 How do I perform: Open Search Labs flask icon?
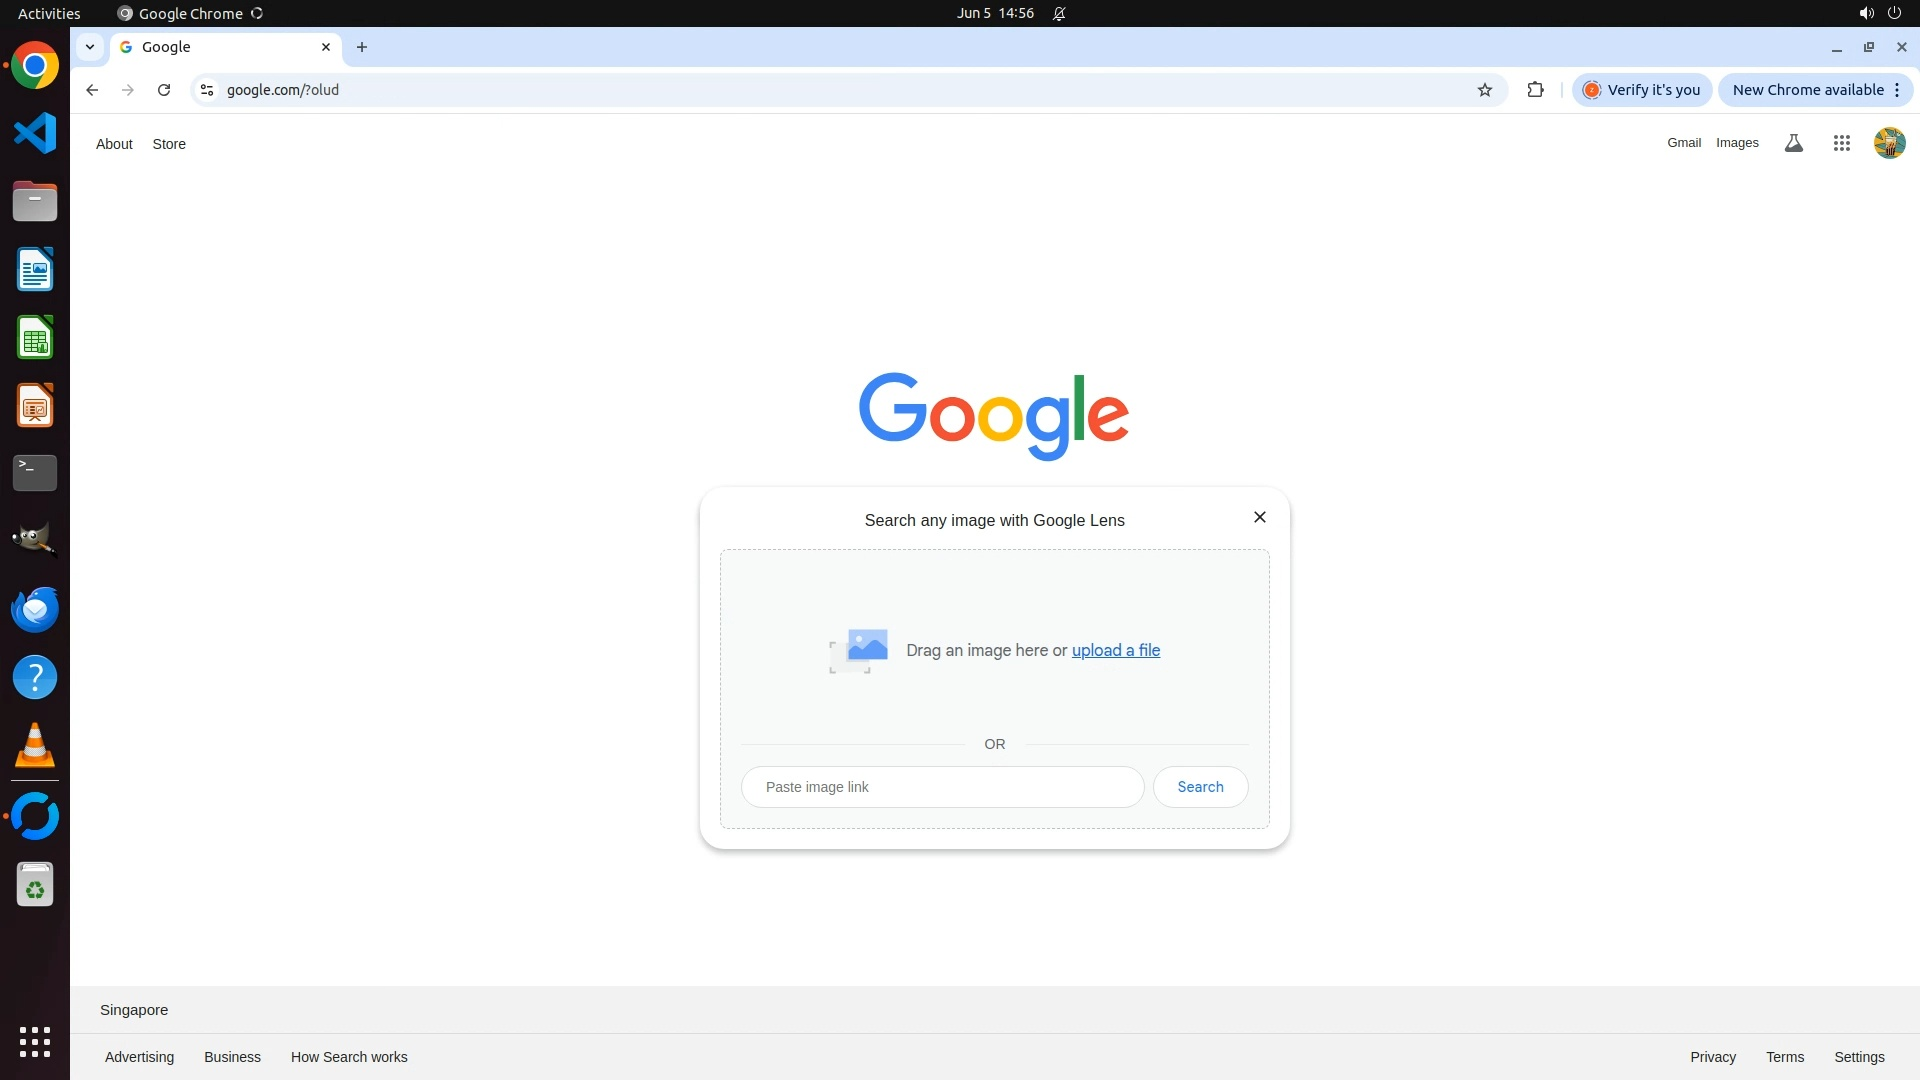[1793, 143]
